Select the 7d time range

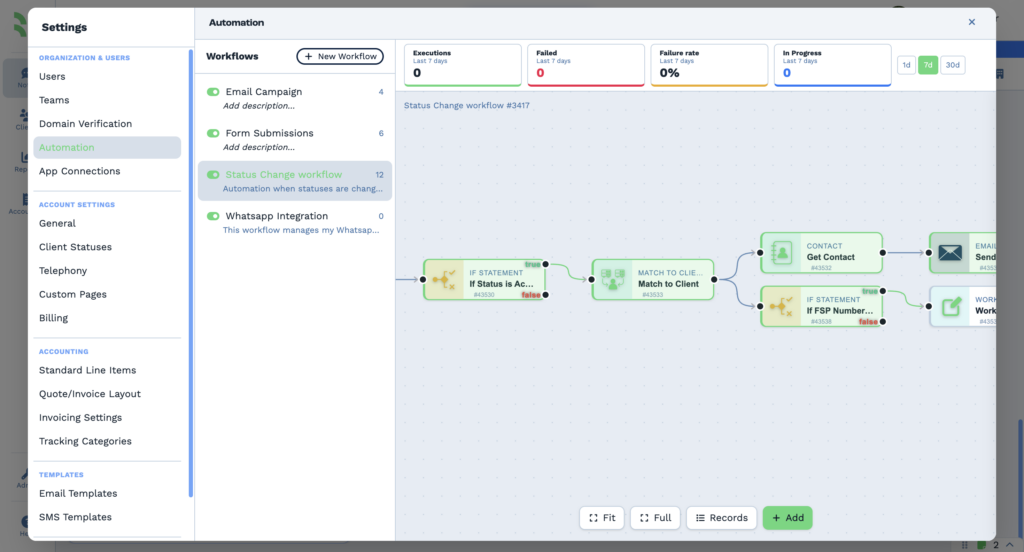click(x=927, y=65)
